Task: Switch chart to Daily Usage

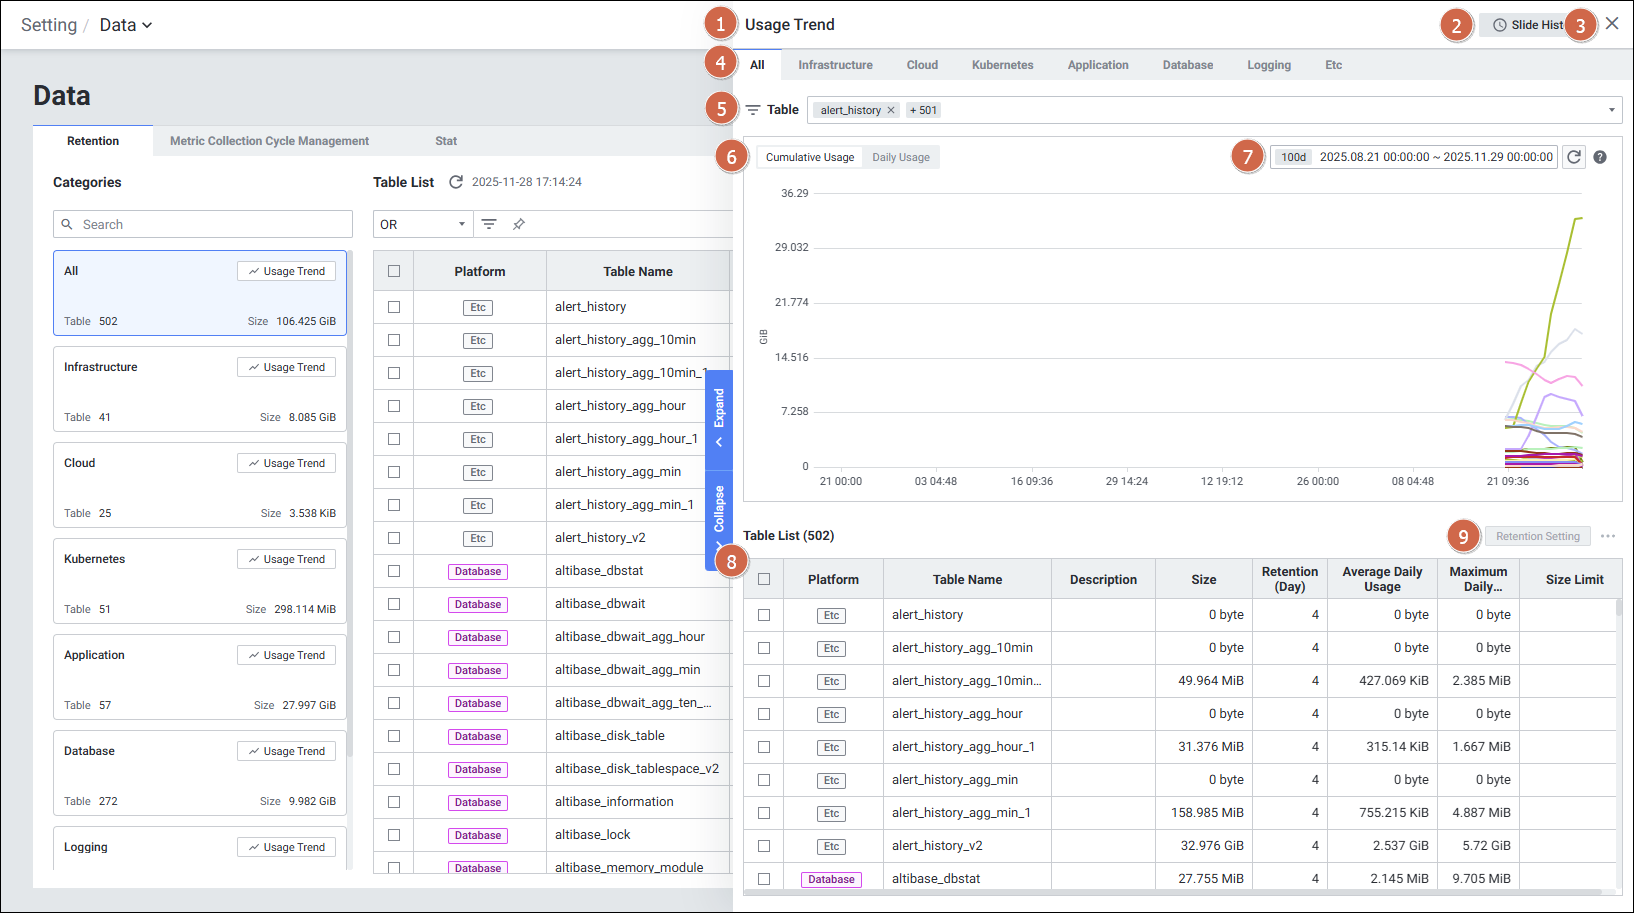Action: tap(900, 157)
